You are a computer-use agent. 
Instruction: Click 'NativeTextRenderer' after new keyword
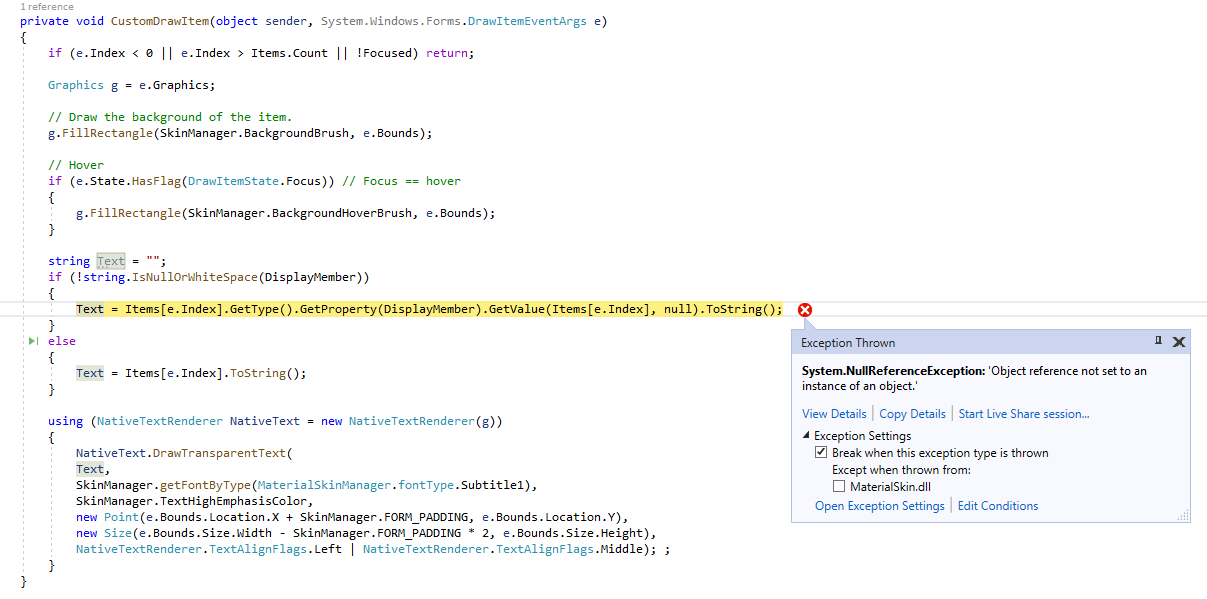tap(411, 421)
